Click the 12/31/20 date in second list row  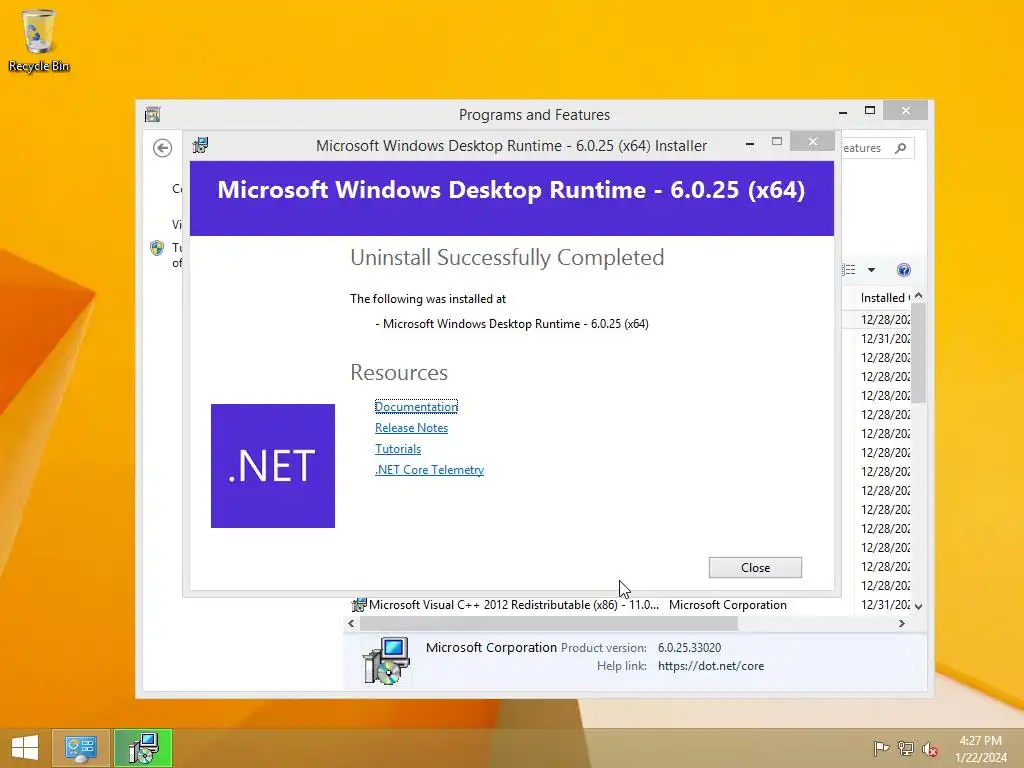click(885, 338)
